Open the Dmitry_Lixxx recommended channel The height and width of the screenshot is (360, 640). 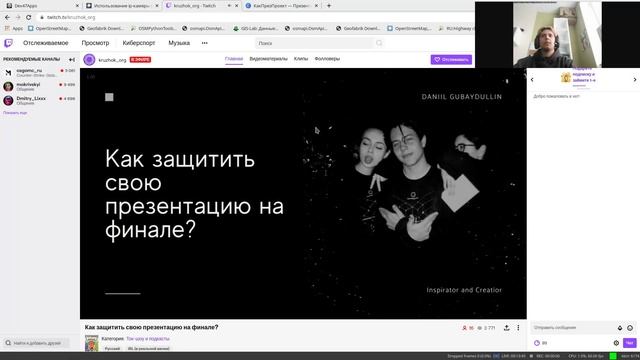coord(39,100)
